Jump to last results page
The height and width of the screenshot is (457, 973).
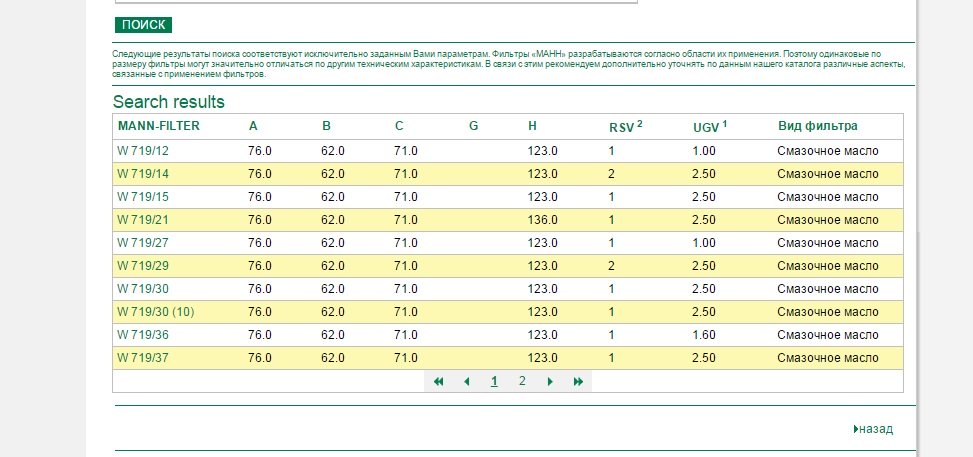pos(578,382)
